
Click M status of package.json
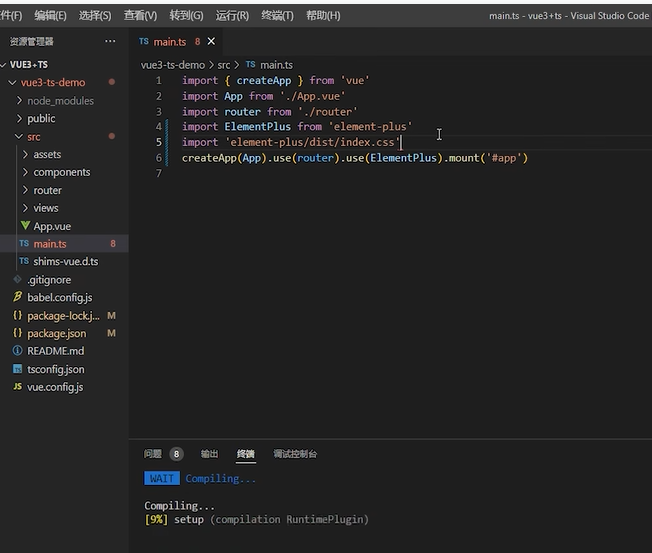[111, 333]
